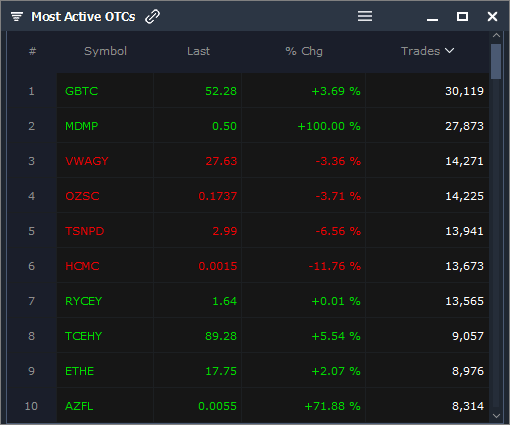Open the TSNPD row
The image size is (510, 425).
pos(273,231)
